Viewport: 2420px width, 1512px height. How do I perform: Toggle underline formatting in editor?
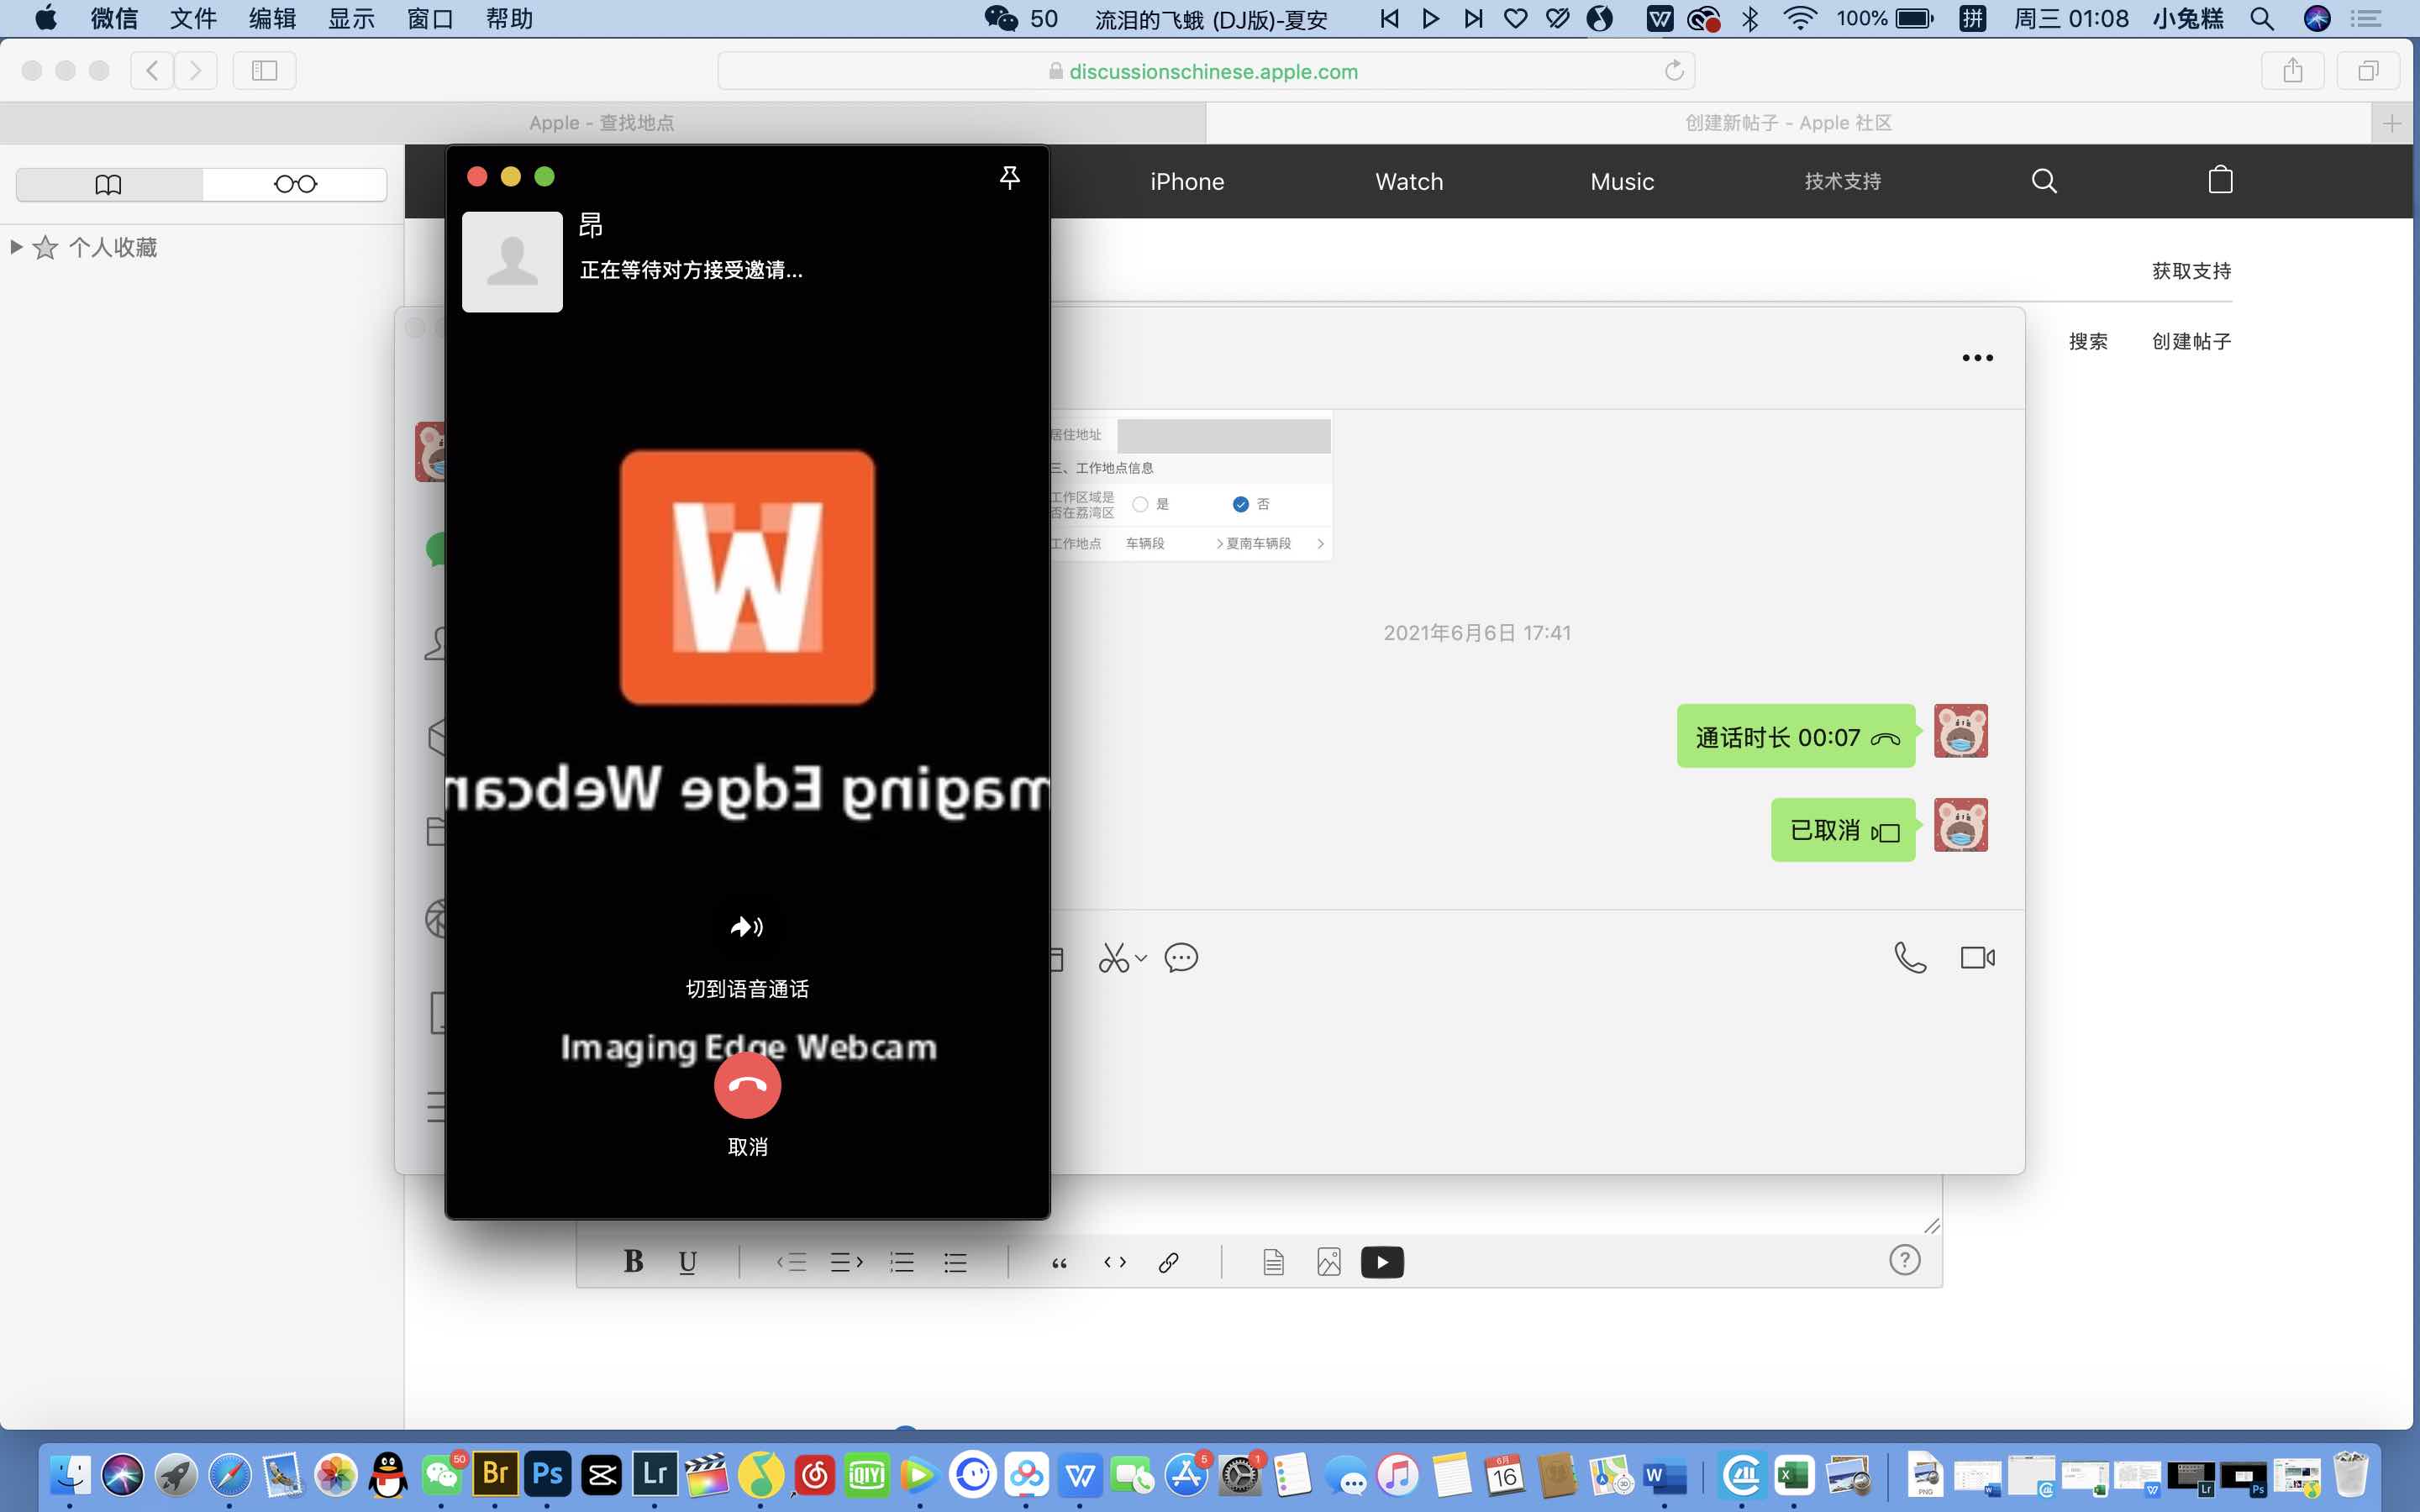point(687,1262)
